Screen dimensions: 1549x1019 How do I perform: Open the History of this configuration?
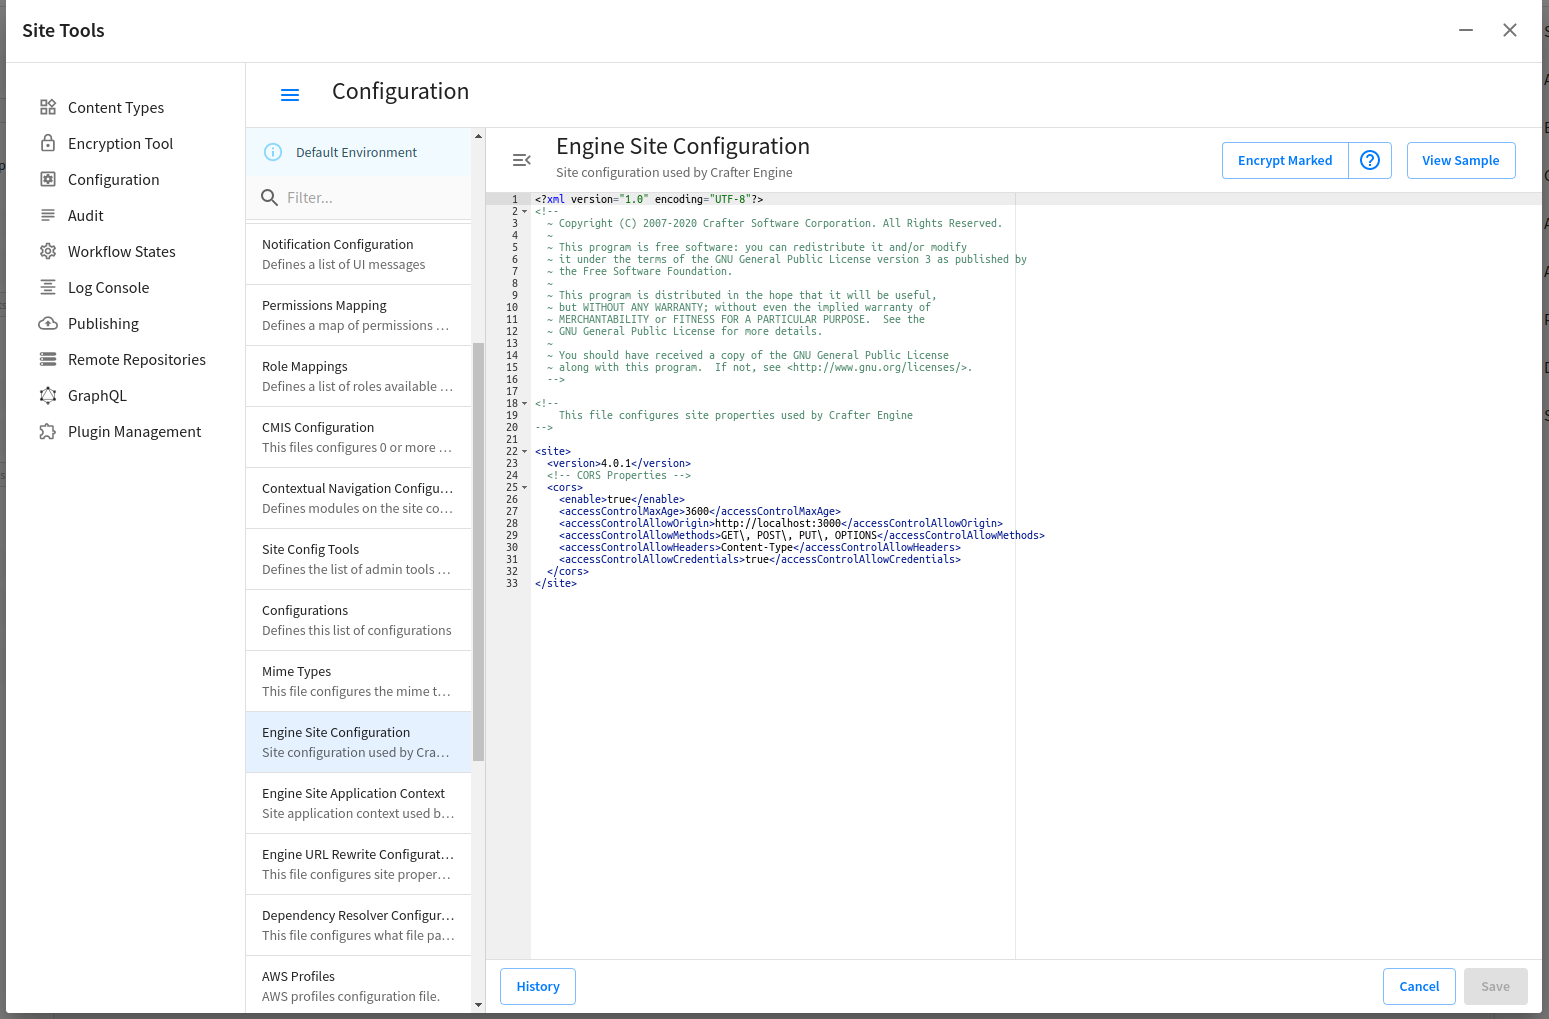click(538, 986)
